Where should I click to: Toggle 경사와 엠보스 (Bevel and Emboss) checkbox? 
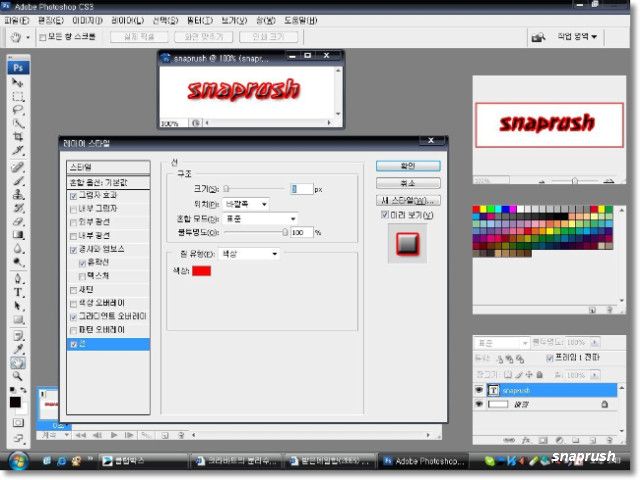pyautogui.click(x=73, y=250)
